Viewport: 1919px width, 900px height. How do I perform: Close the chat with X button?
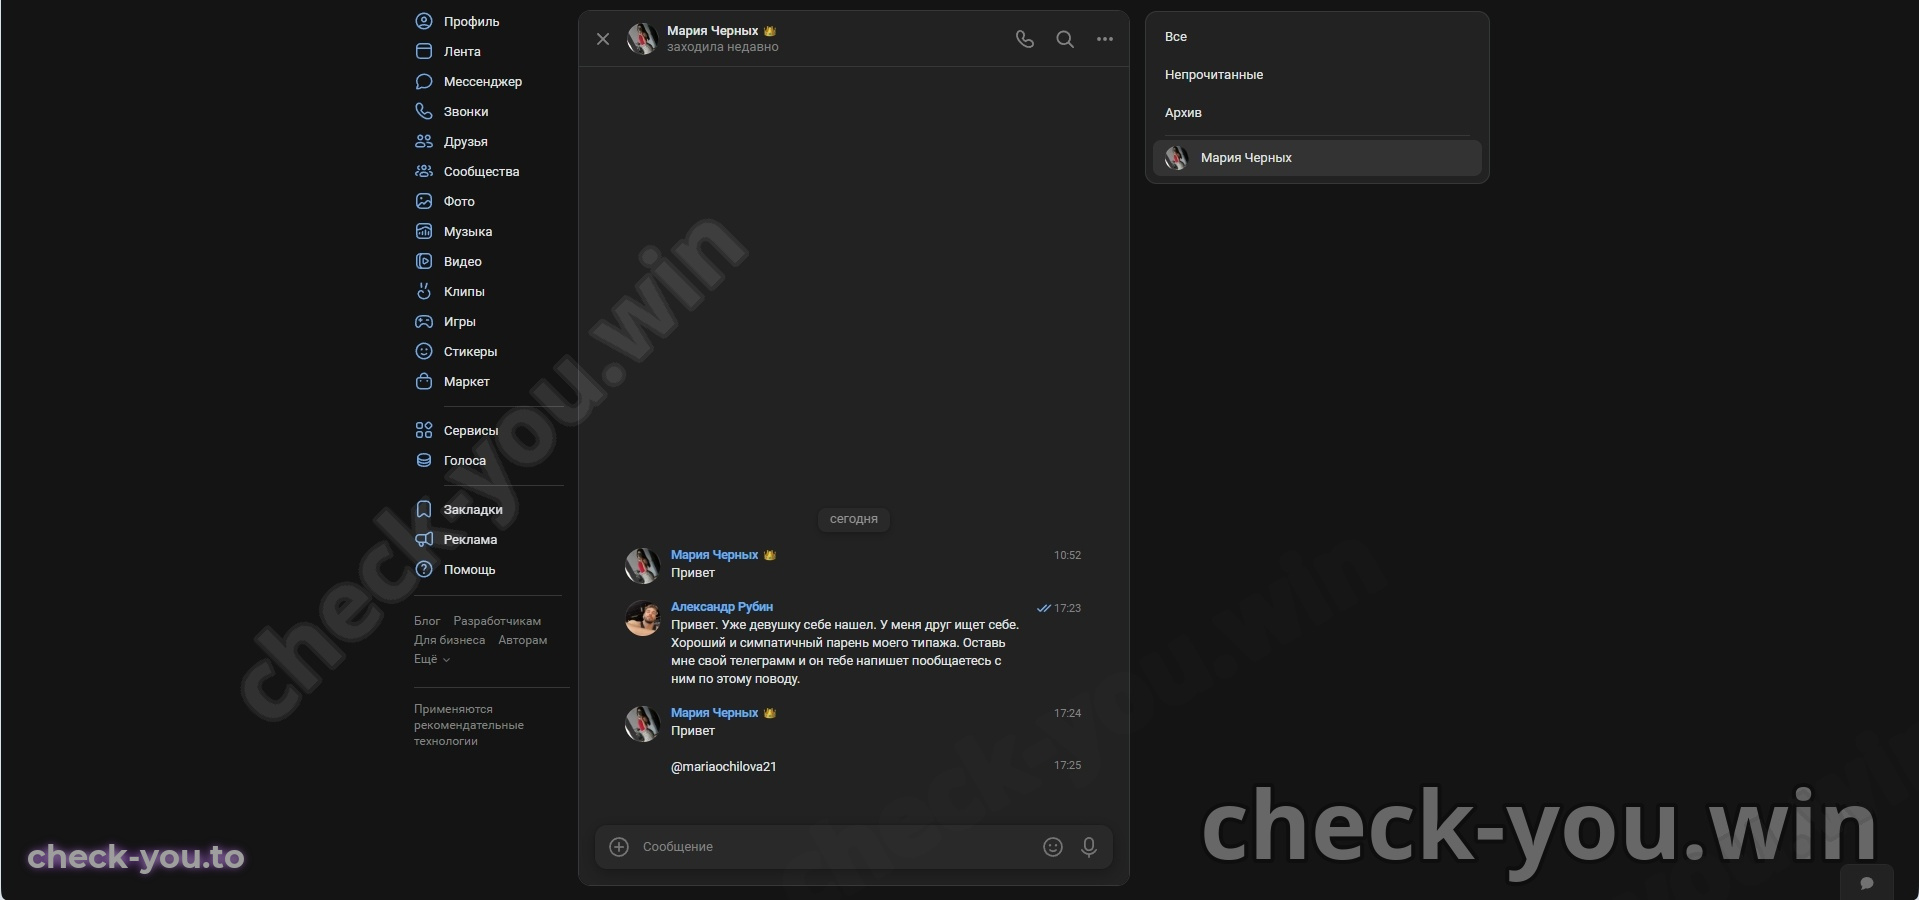pos(602,39)
